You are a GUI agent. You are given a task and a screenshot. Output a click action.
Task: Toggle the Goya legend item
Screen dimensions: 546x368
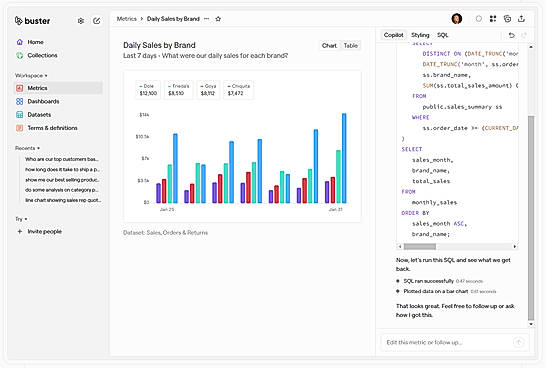[208, 90]
